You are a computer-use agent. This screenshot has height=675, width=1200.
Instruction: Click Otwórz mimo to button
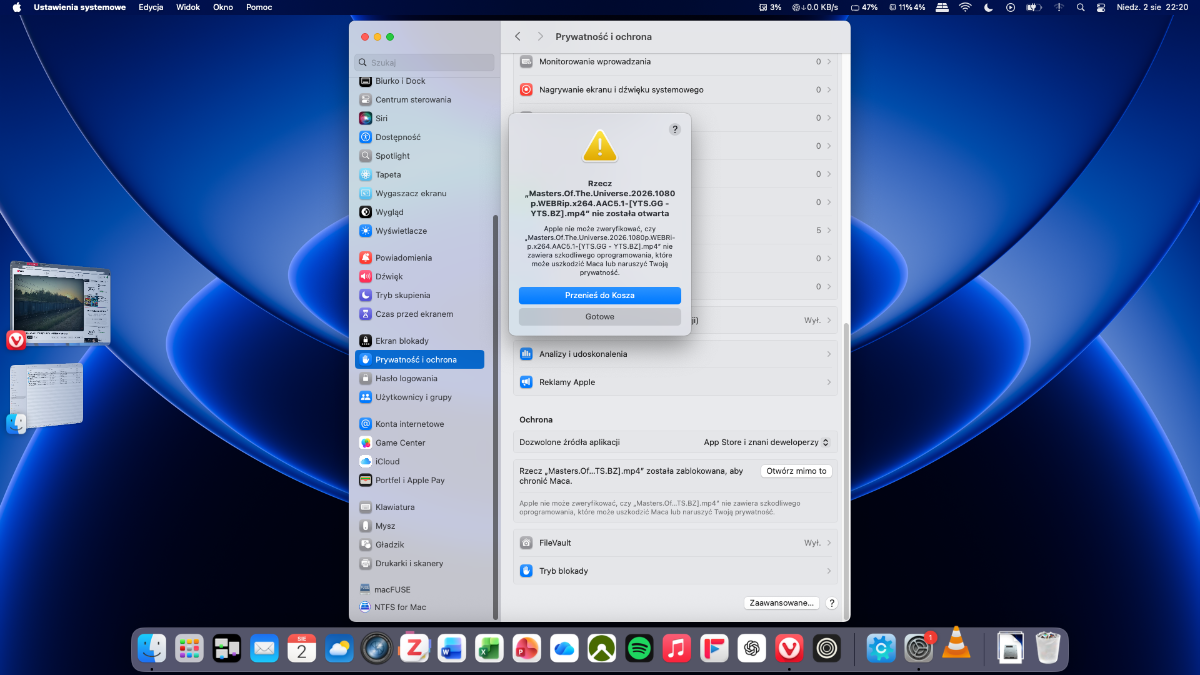coord(797,471)
